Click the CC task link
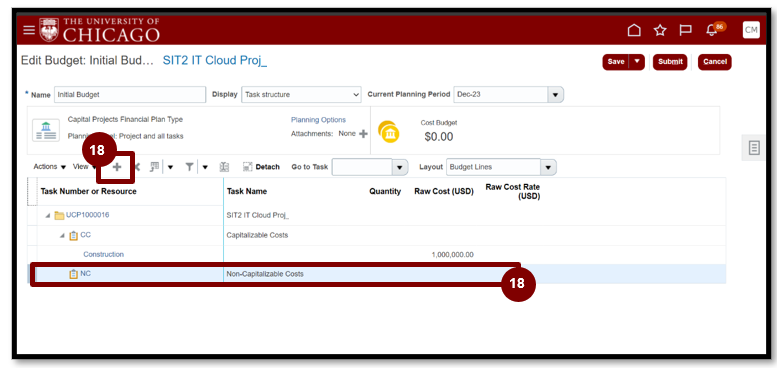777x368 pixels. click(x=85, y=235)
